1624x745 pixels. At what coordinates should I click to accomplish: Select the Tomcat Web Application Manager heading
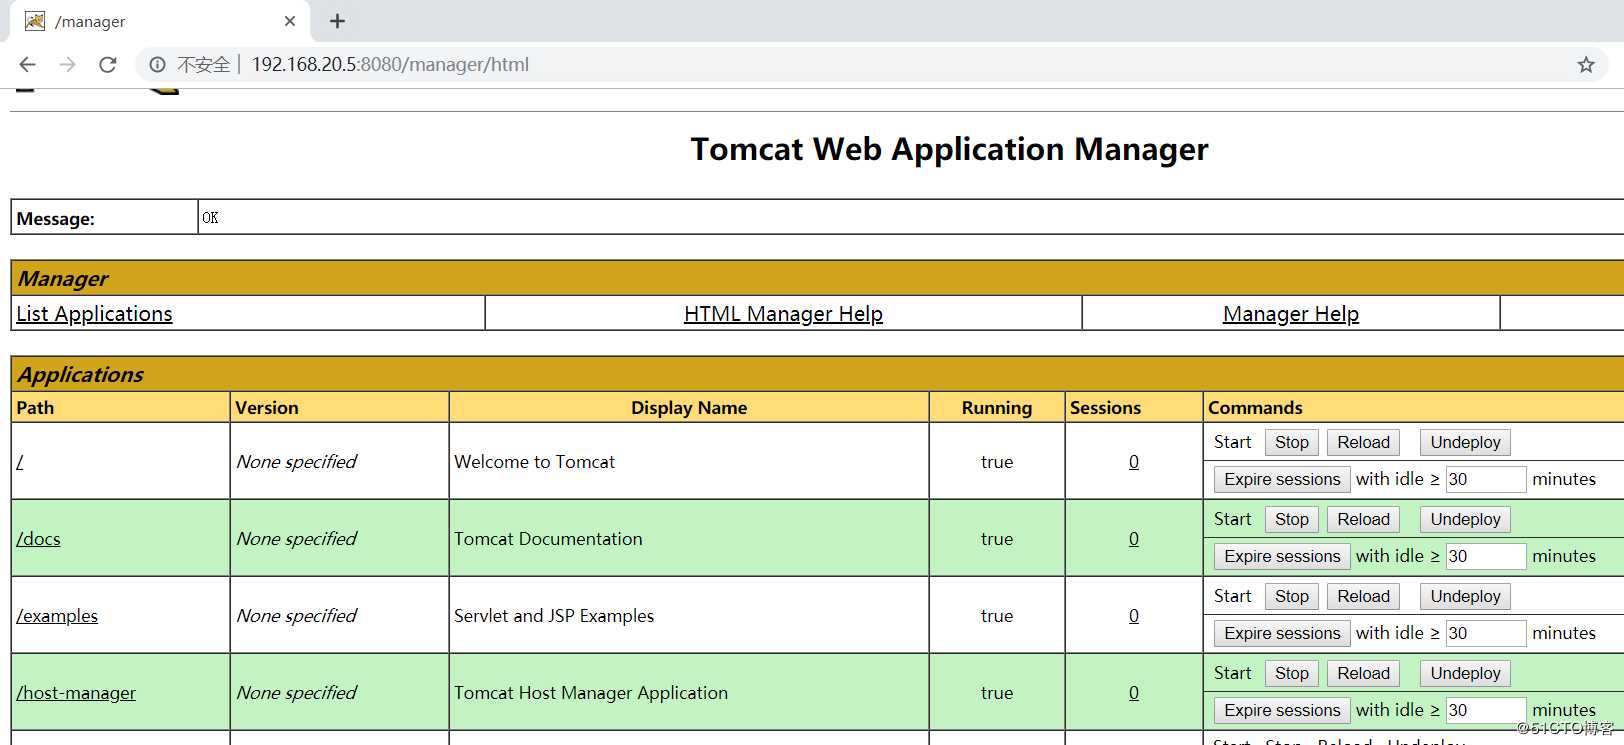[949, 150]
